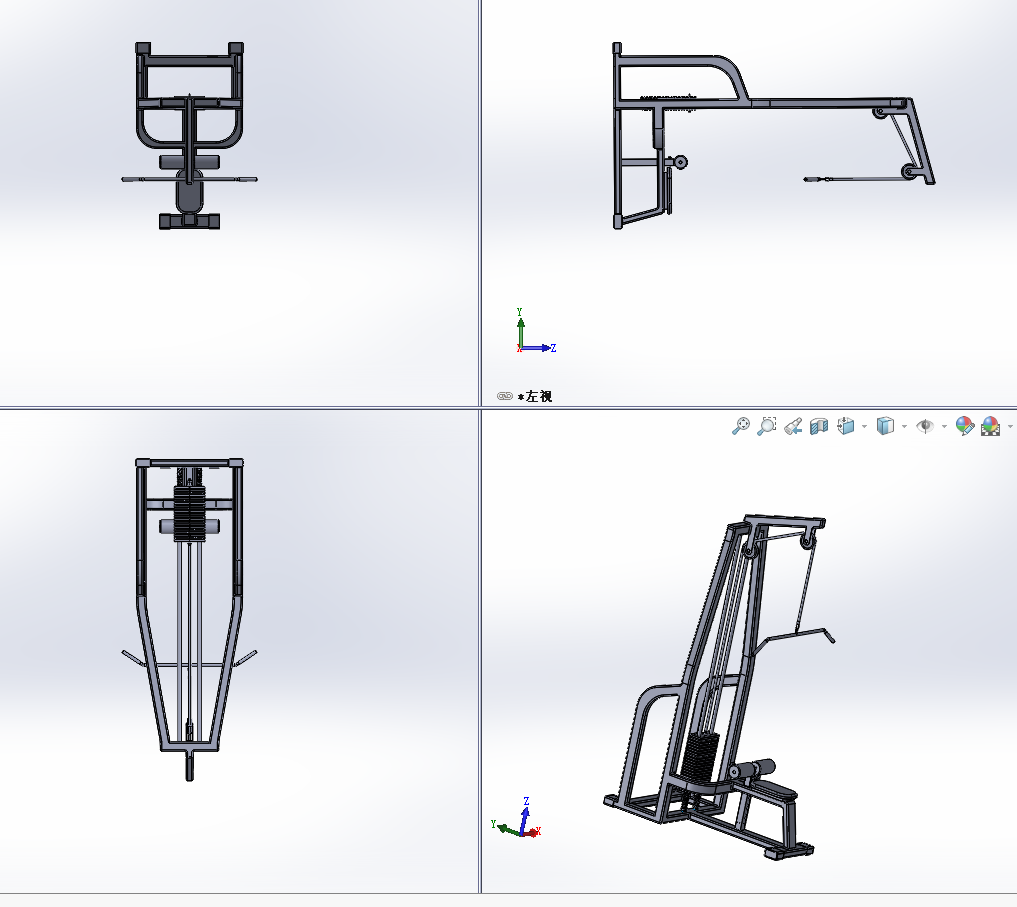Click the axis triad in isometric view
Viewport: 1017px width, 907px height.
click(x=517, y=819)
